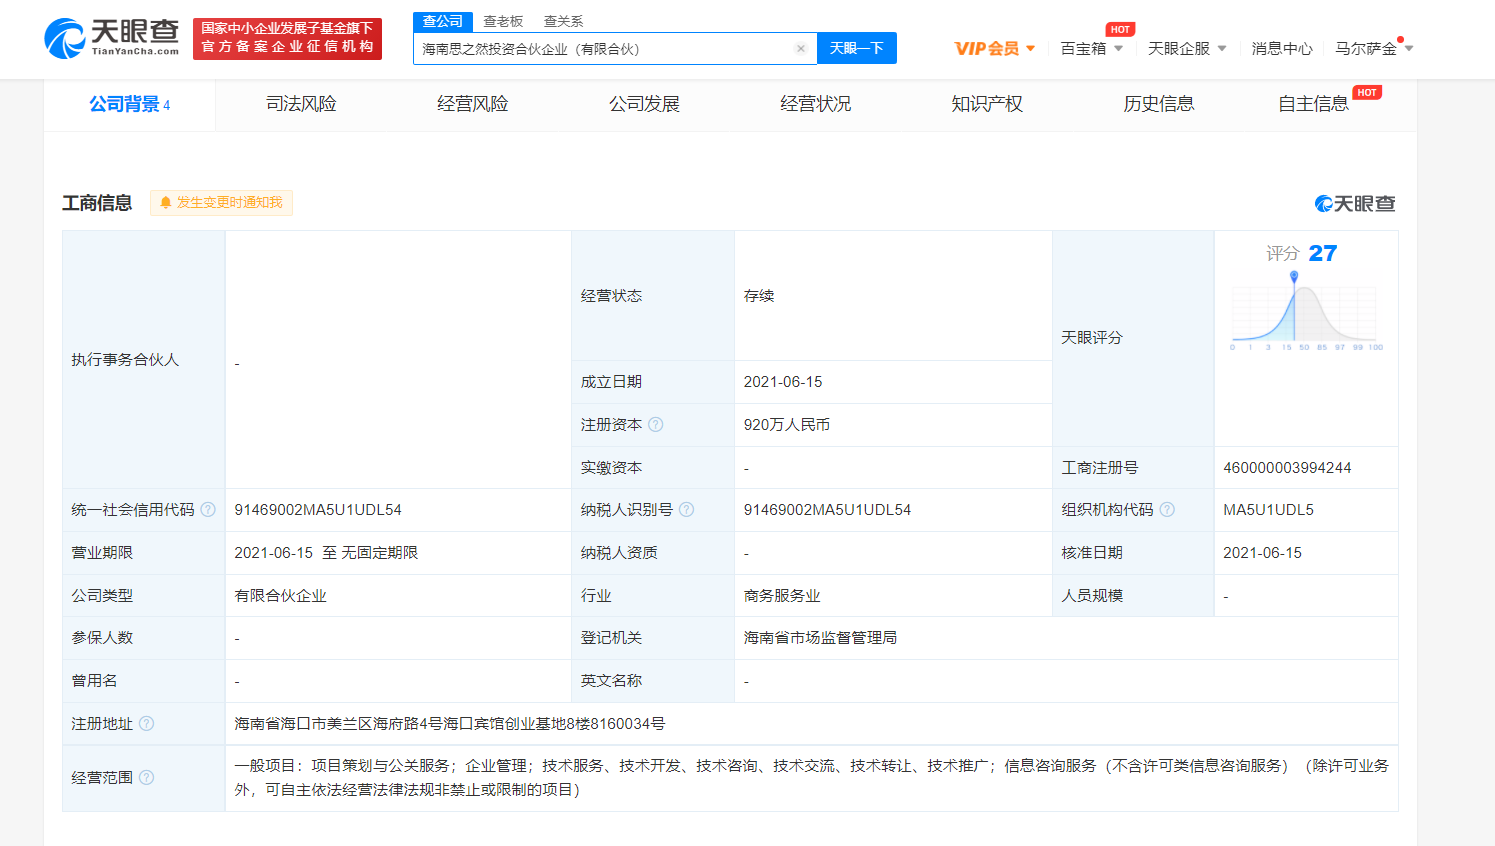
Task: Open the 马尔萨金 user account dropdown
Action: (x=1374, y=48)
